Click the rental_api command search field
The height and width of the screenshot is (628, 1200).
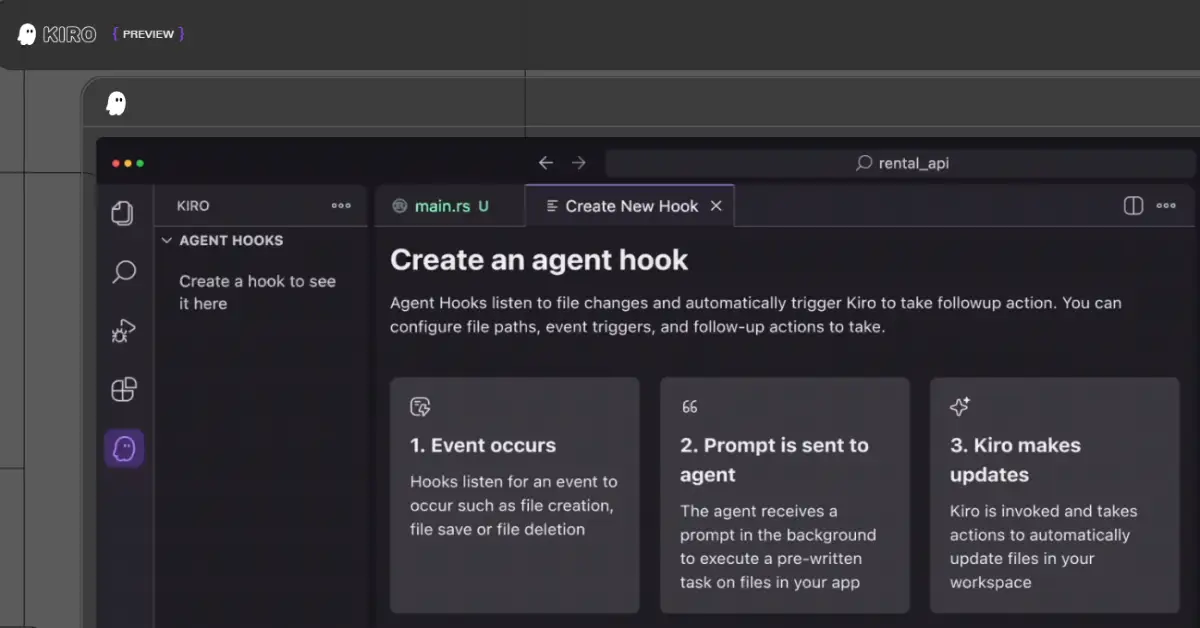900,163
